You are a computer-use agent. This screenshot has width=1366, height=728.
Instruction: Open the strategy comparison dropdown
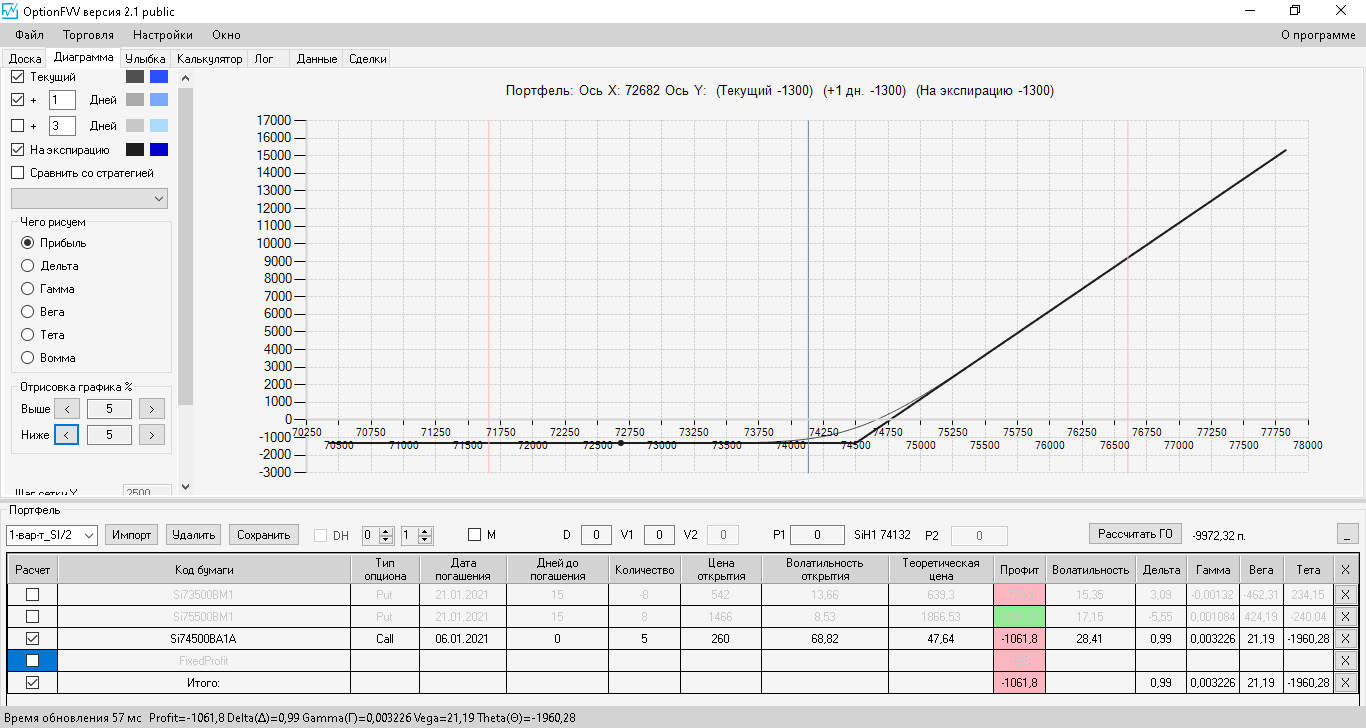89,199
